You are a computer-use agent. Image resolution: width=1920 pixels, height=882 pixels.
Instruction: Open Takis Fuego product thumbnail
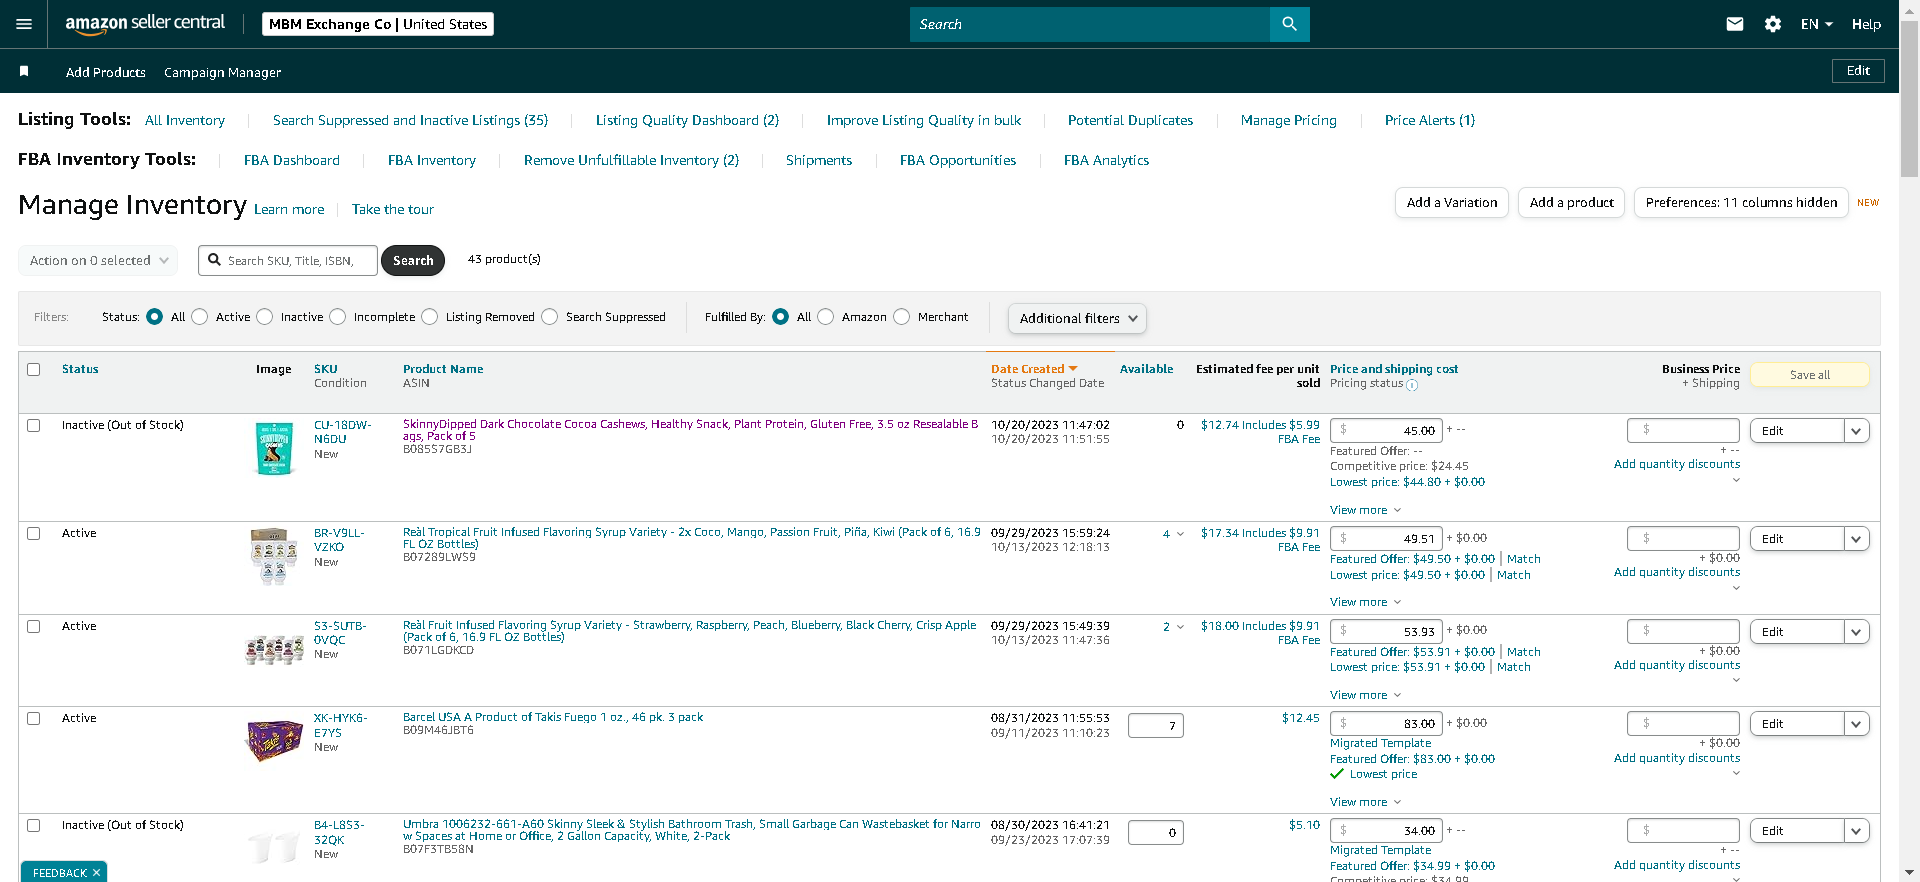tap(274, 741)
